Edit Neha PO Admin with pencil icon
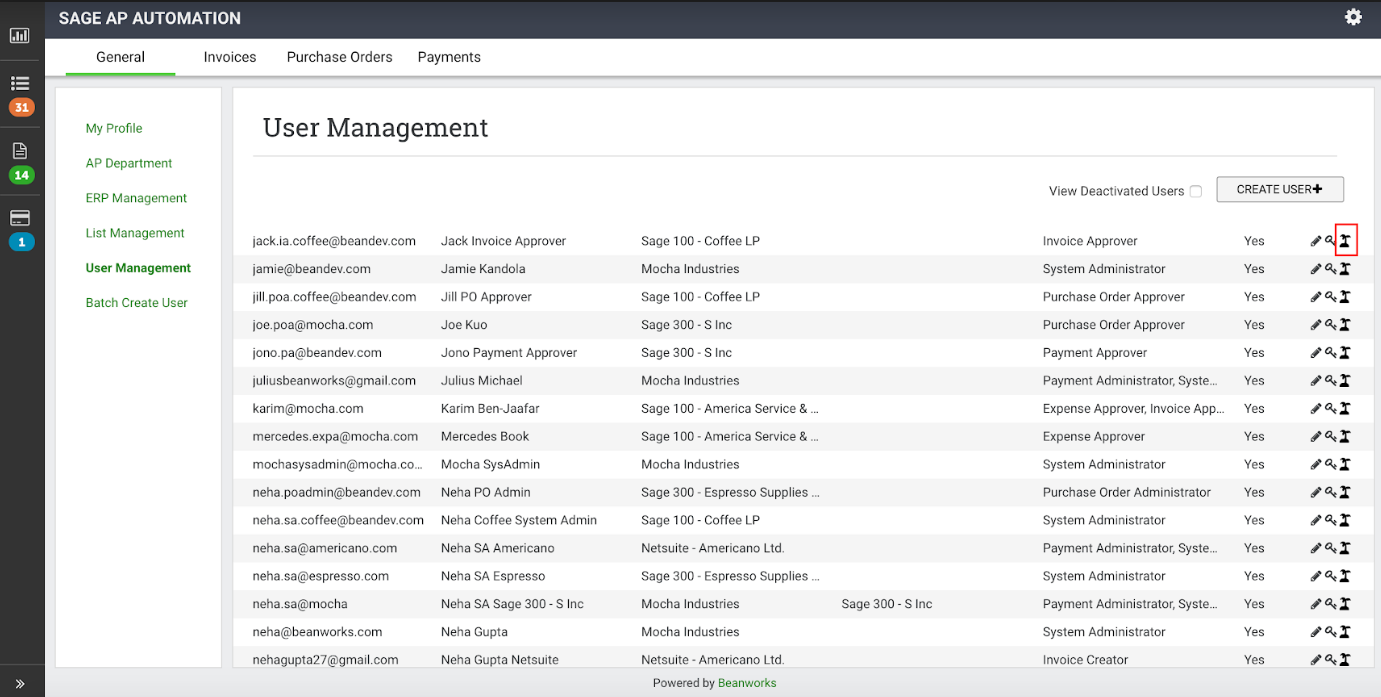This screenshot has width=1381, height=697. click(1316, 492)
